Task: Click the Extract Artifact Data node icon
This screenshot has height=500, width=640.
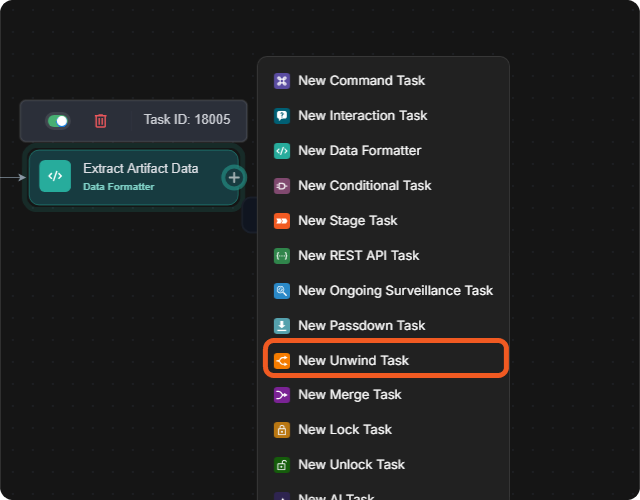Action: (55, 176)
